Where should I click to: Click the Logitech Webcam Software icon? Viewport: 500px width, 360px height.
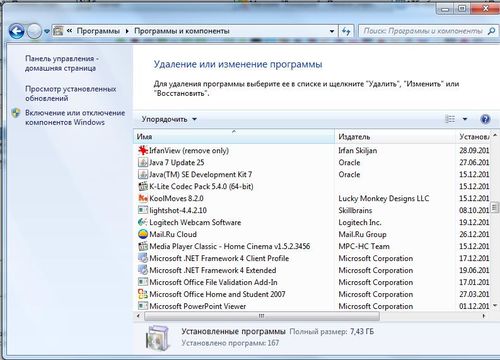143,222
